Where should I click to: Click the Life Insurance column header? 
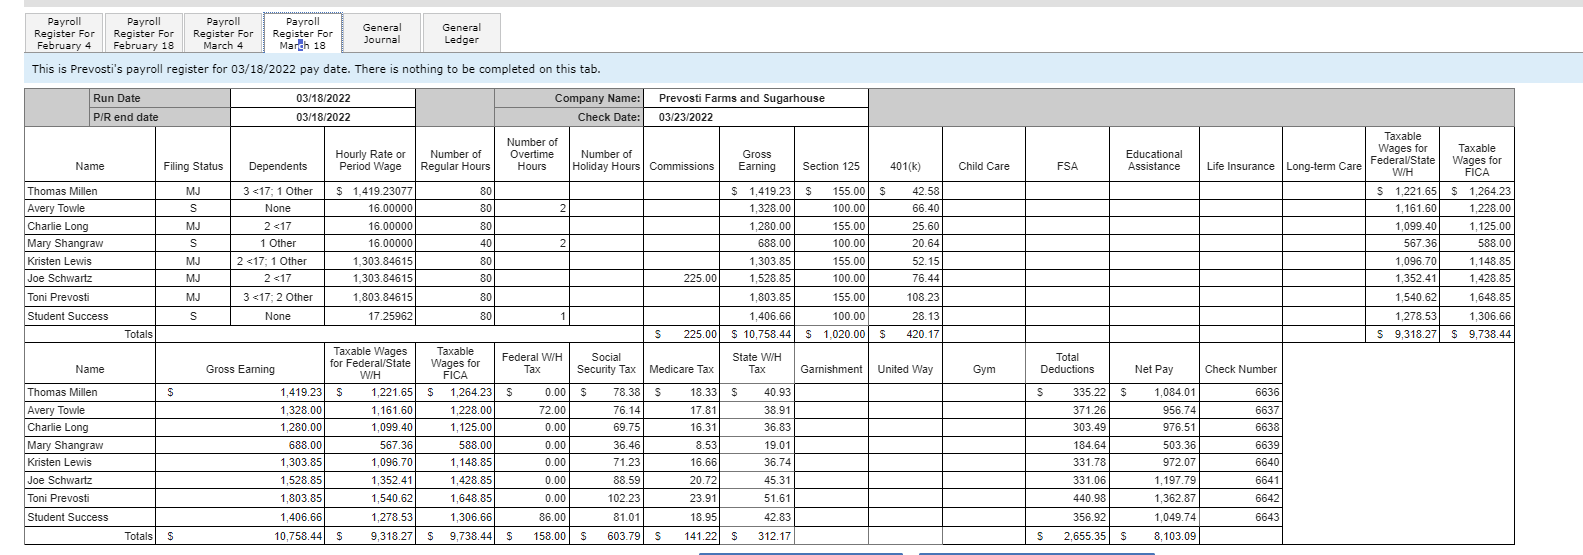click(x=1241, y=166)
